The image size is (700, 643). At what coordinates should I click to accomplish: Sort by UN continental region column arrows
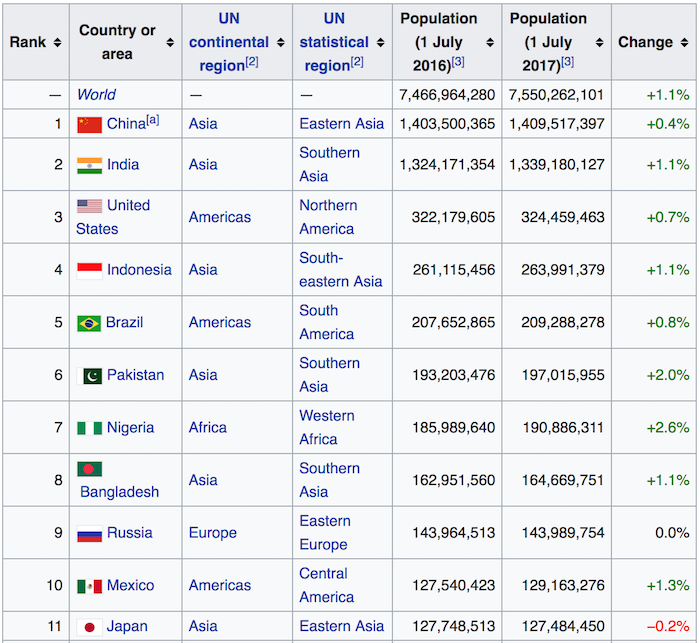pyautogui.click(x=280, y=42)
